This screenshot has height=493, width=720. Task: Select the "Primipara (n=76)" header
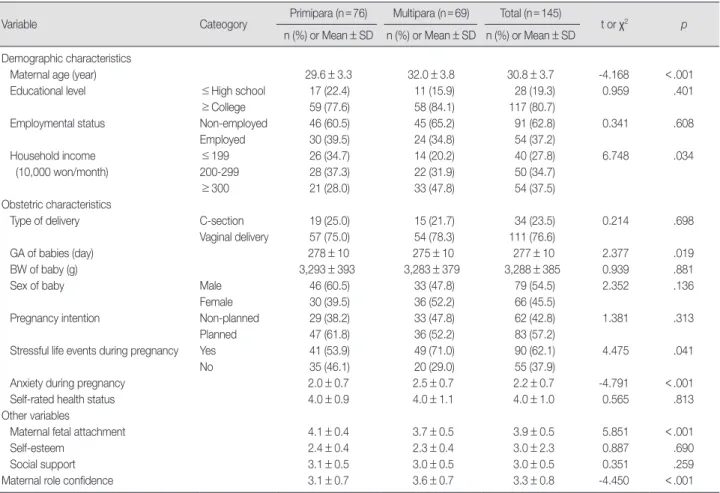(328, 13)
